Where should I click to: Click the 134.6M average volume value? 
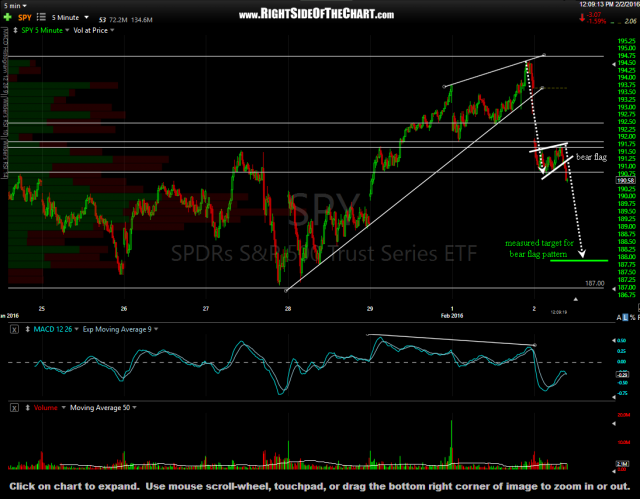click(x=142, y=20)
